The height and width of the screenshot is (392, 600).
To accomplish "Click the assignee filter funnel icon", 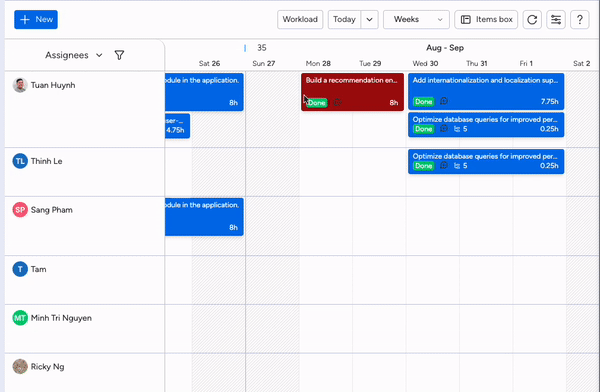I will click(119, 55).
